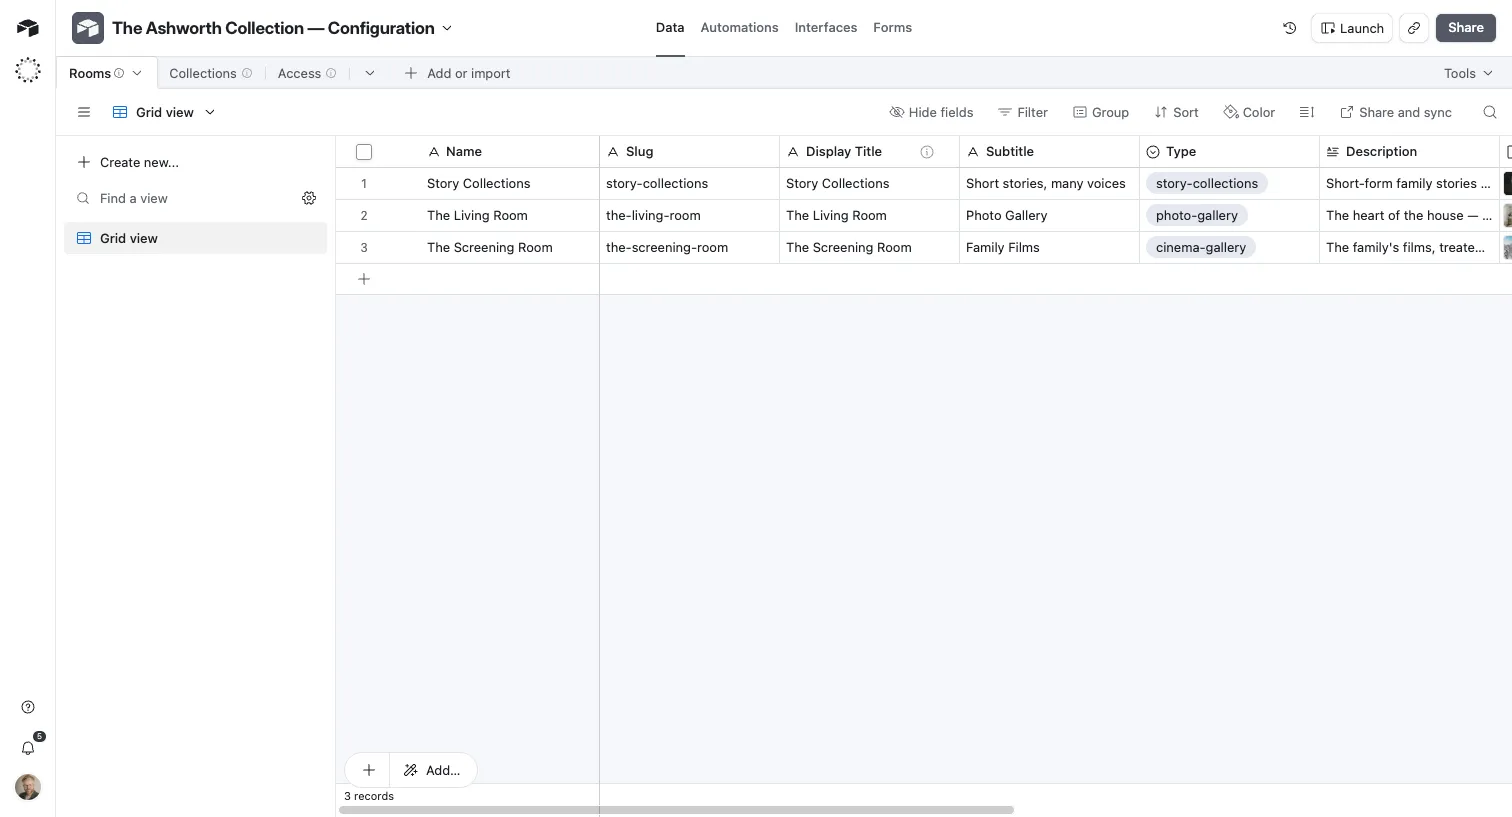Click row height icon in toolbar
This screenshot has height=817, width=1512.
click(x=1307, y=112)
